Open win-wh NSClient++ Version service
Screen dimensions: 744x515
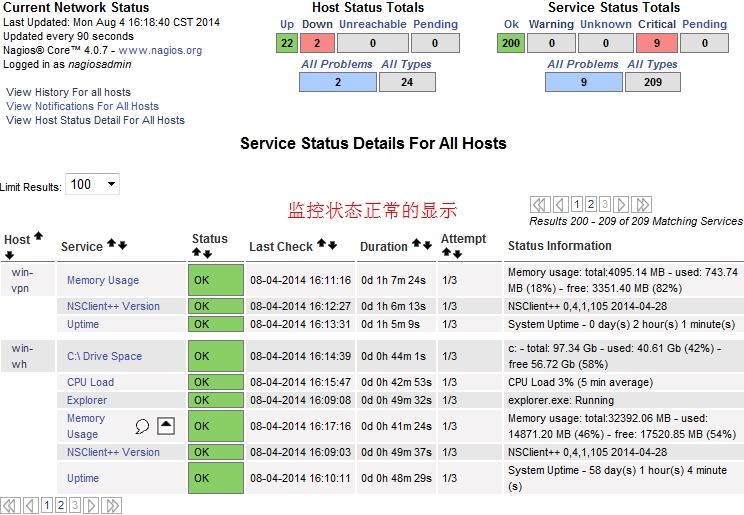113,452
